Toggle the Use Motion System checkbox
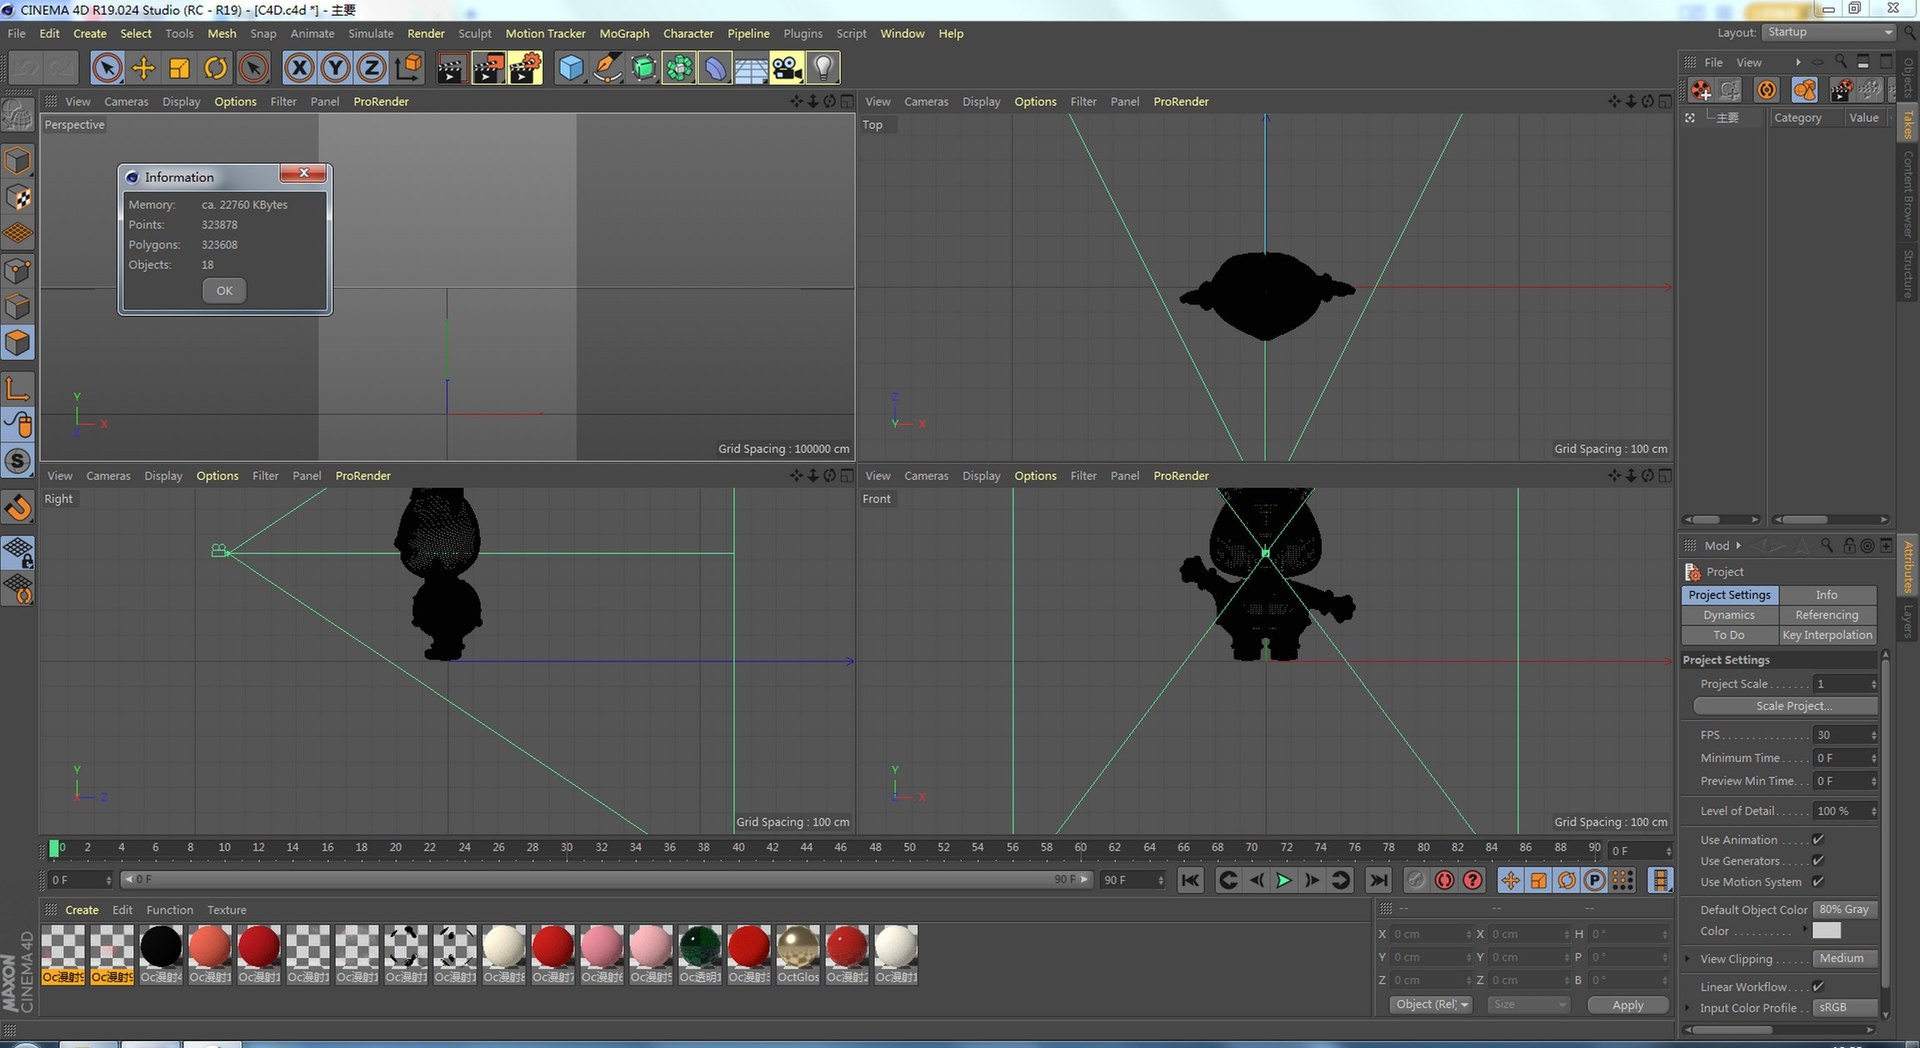 coord(1818,882)
